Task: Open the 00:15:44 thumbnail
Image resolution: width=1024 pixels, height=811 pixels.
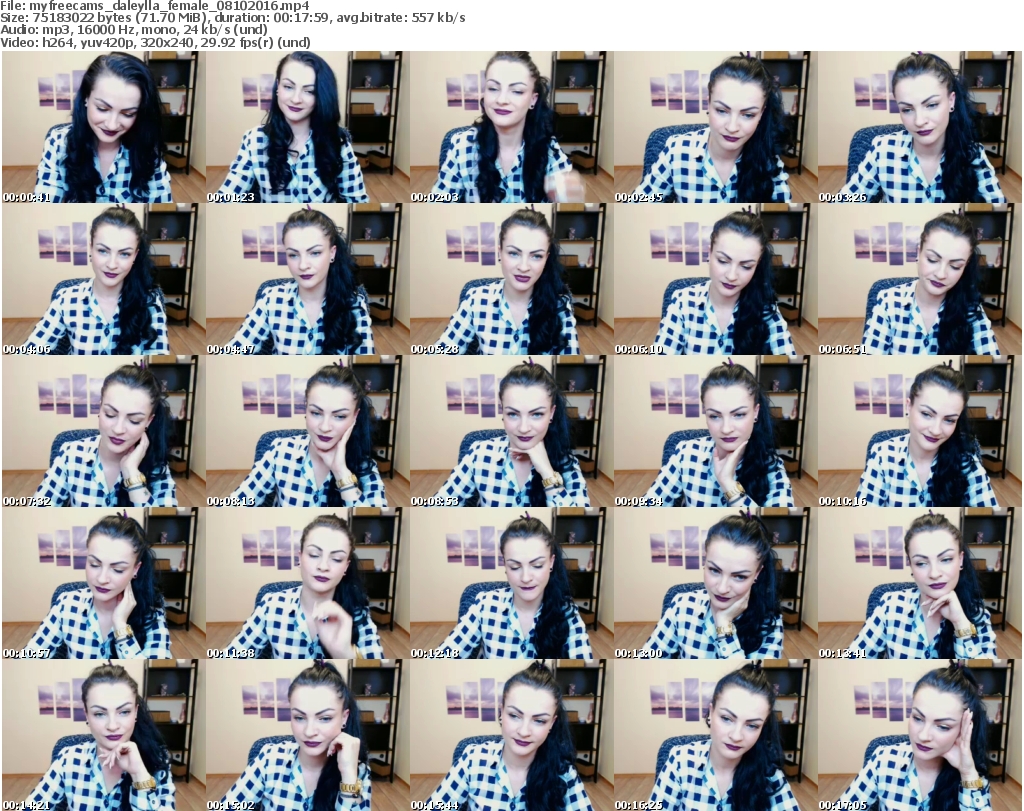Action: [509, 735]
